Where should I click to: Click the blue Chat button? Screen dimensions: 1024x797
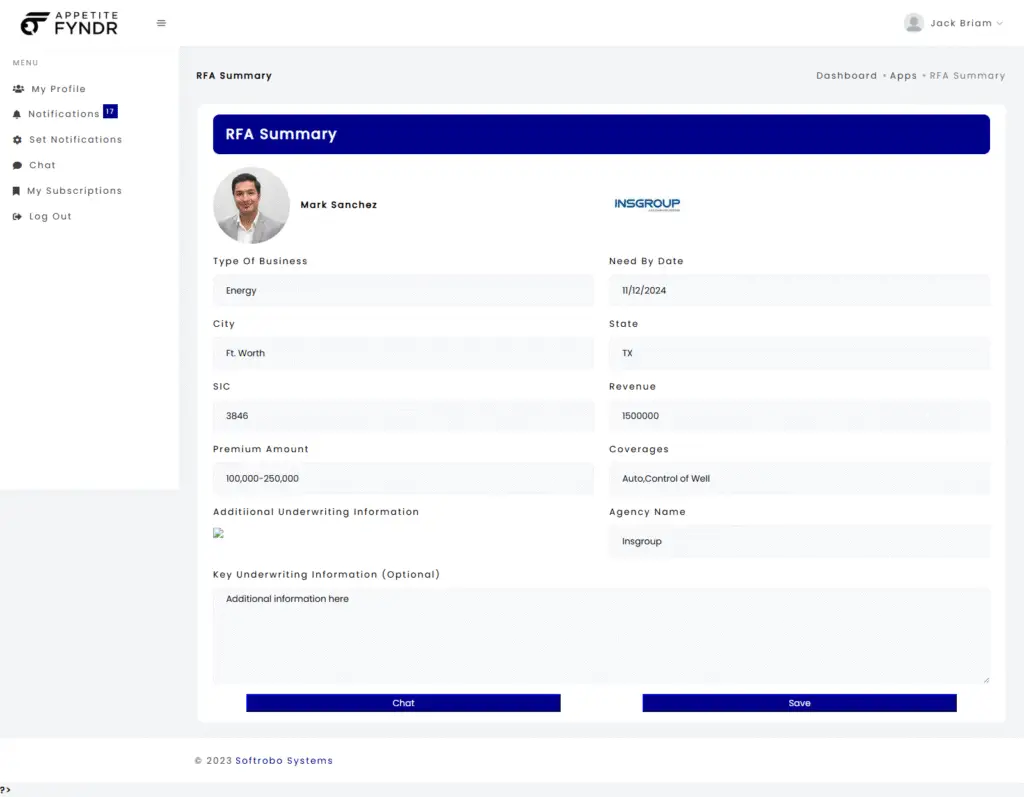click(x=403, y=703)
